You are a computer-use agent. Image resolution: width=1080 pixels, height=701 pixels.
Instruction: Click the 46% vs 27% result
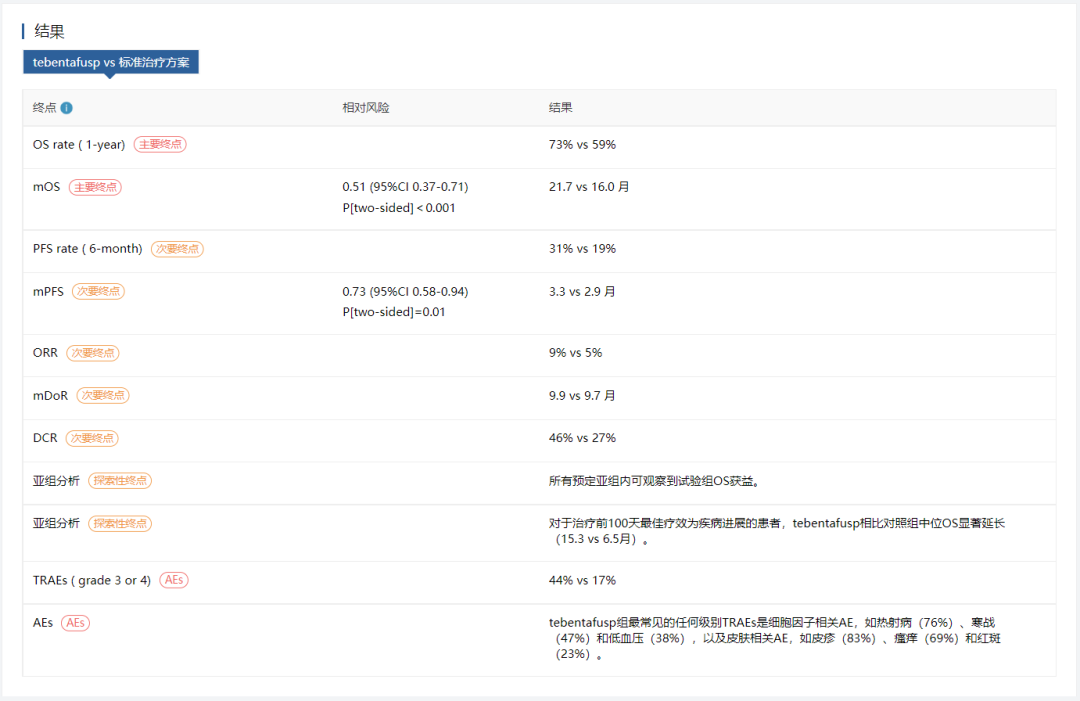[x=582, y=438]
